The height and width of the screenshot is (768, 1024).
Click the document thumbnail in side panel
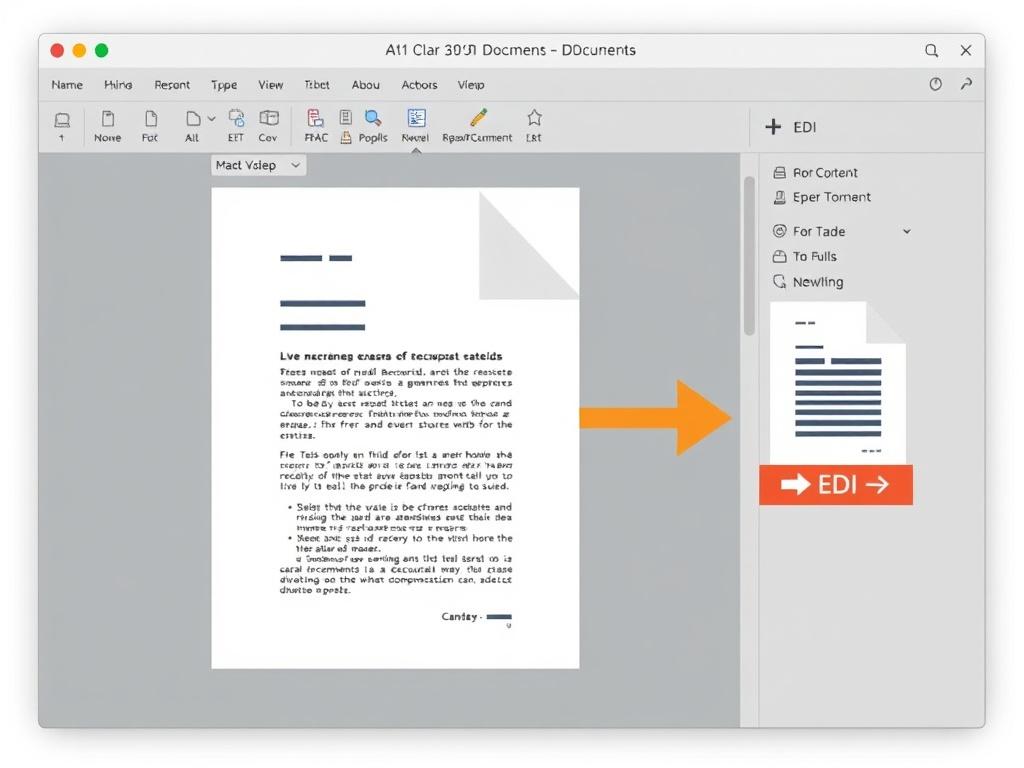coord(838,380)
